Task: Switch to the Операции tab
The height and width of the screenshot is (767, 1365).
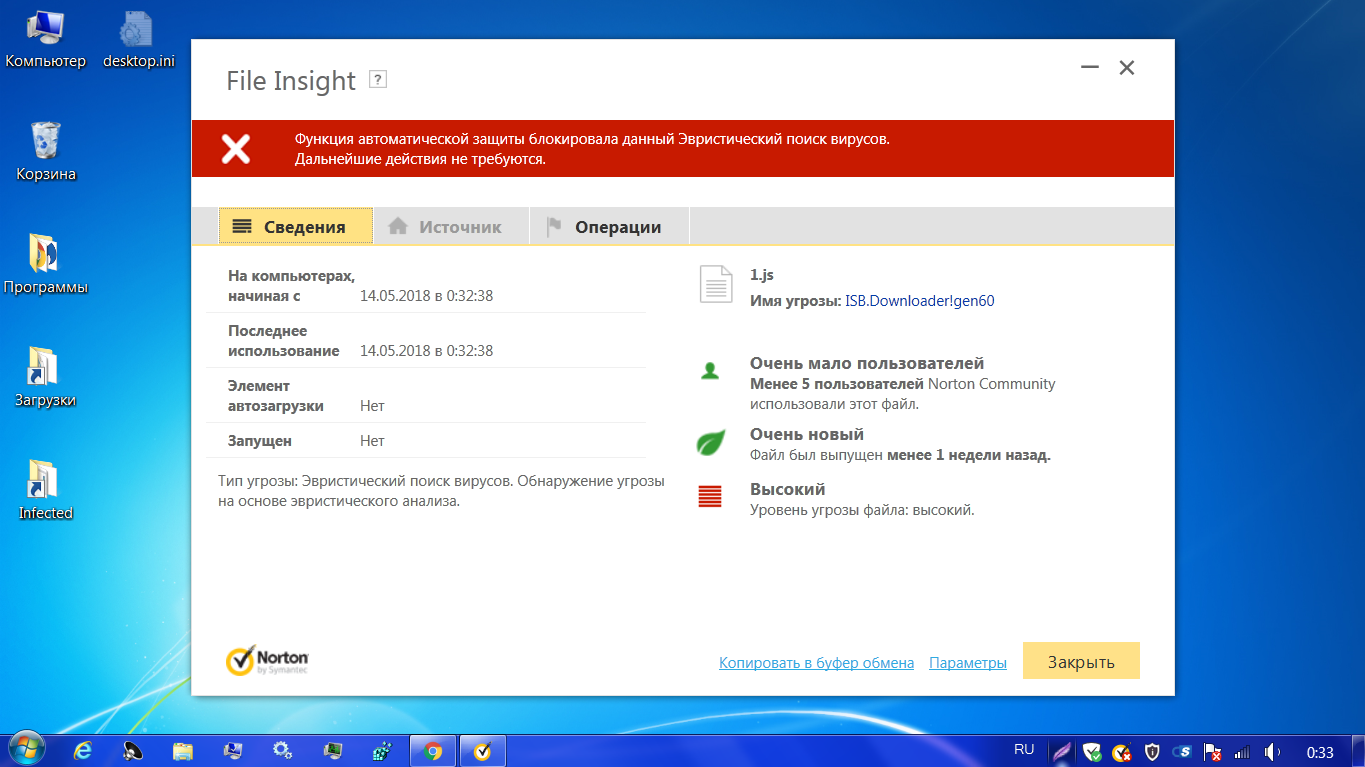Action: pyautogui.click(x=609, y=226)
